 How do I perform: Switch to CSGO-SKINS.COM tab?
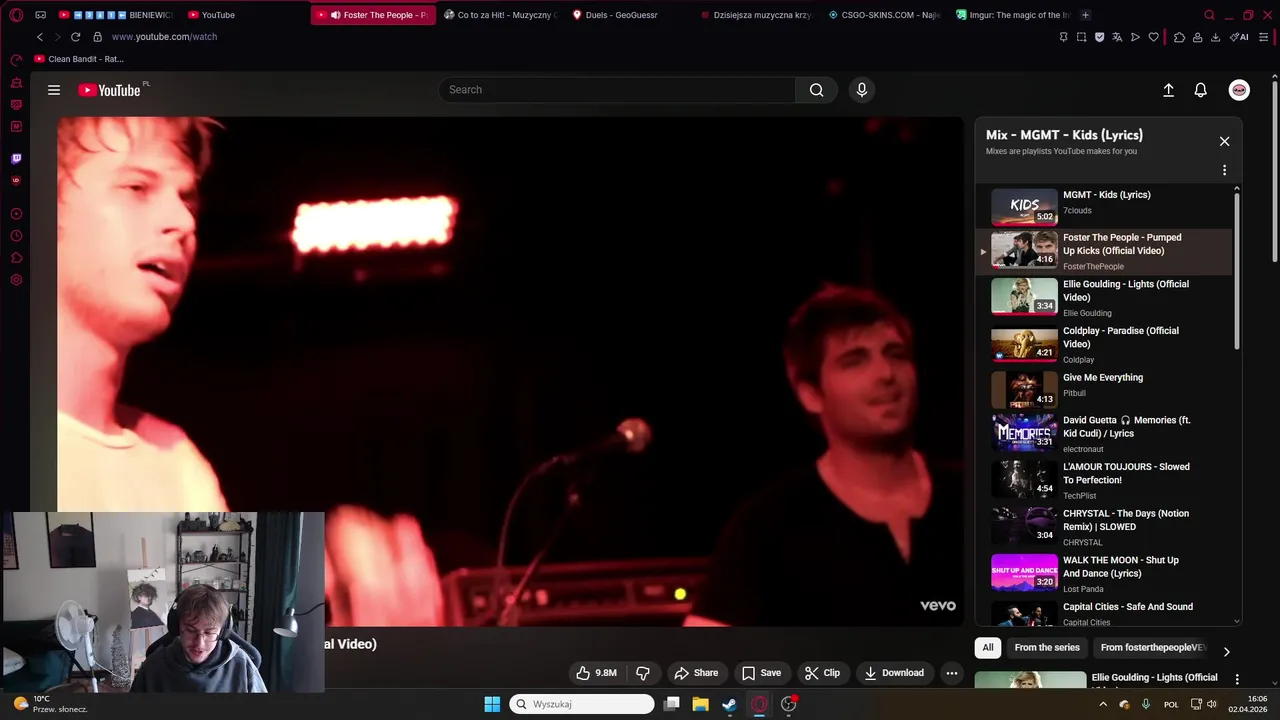coord(885,15)
